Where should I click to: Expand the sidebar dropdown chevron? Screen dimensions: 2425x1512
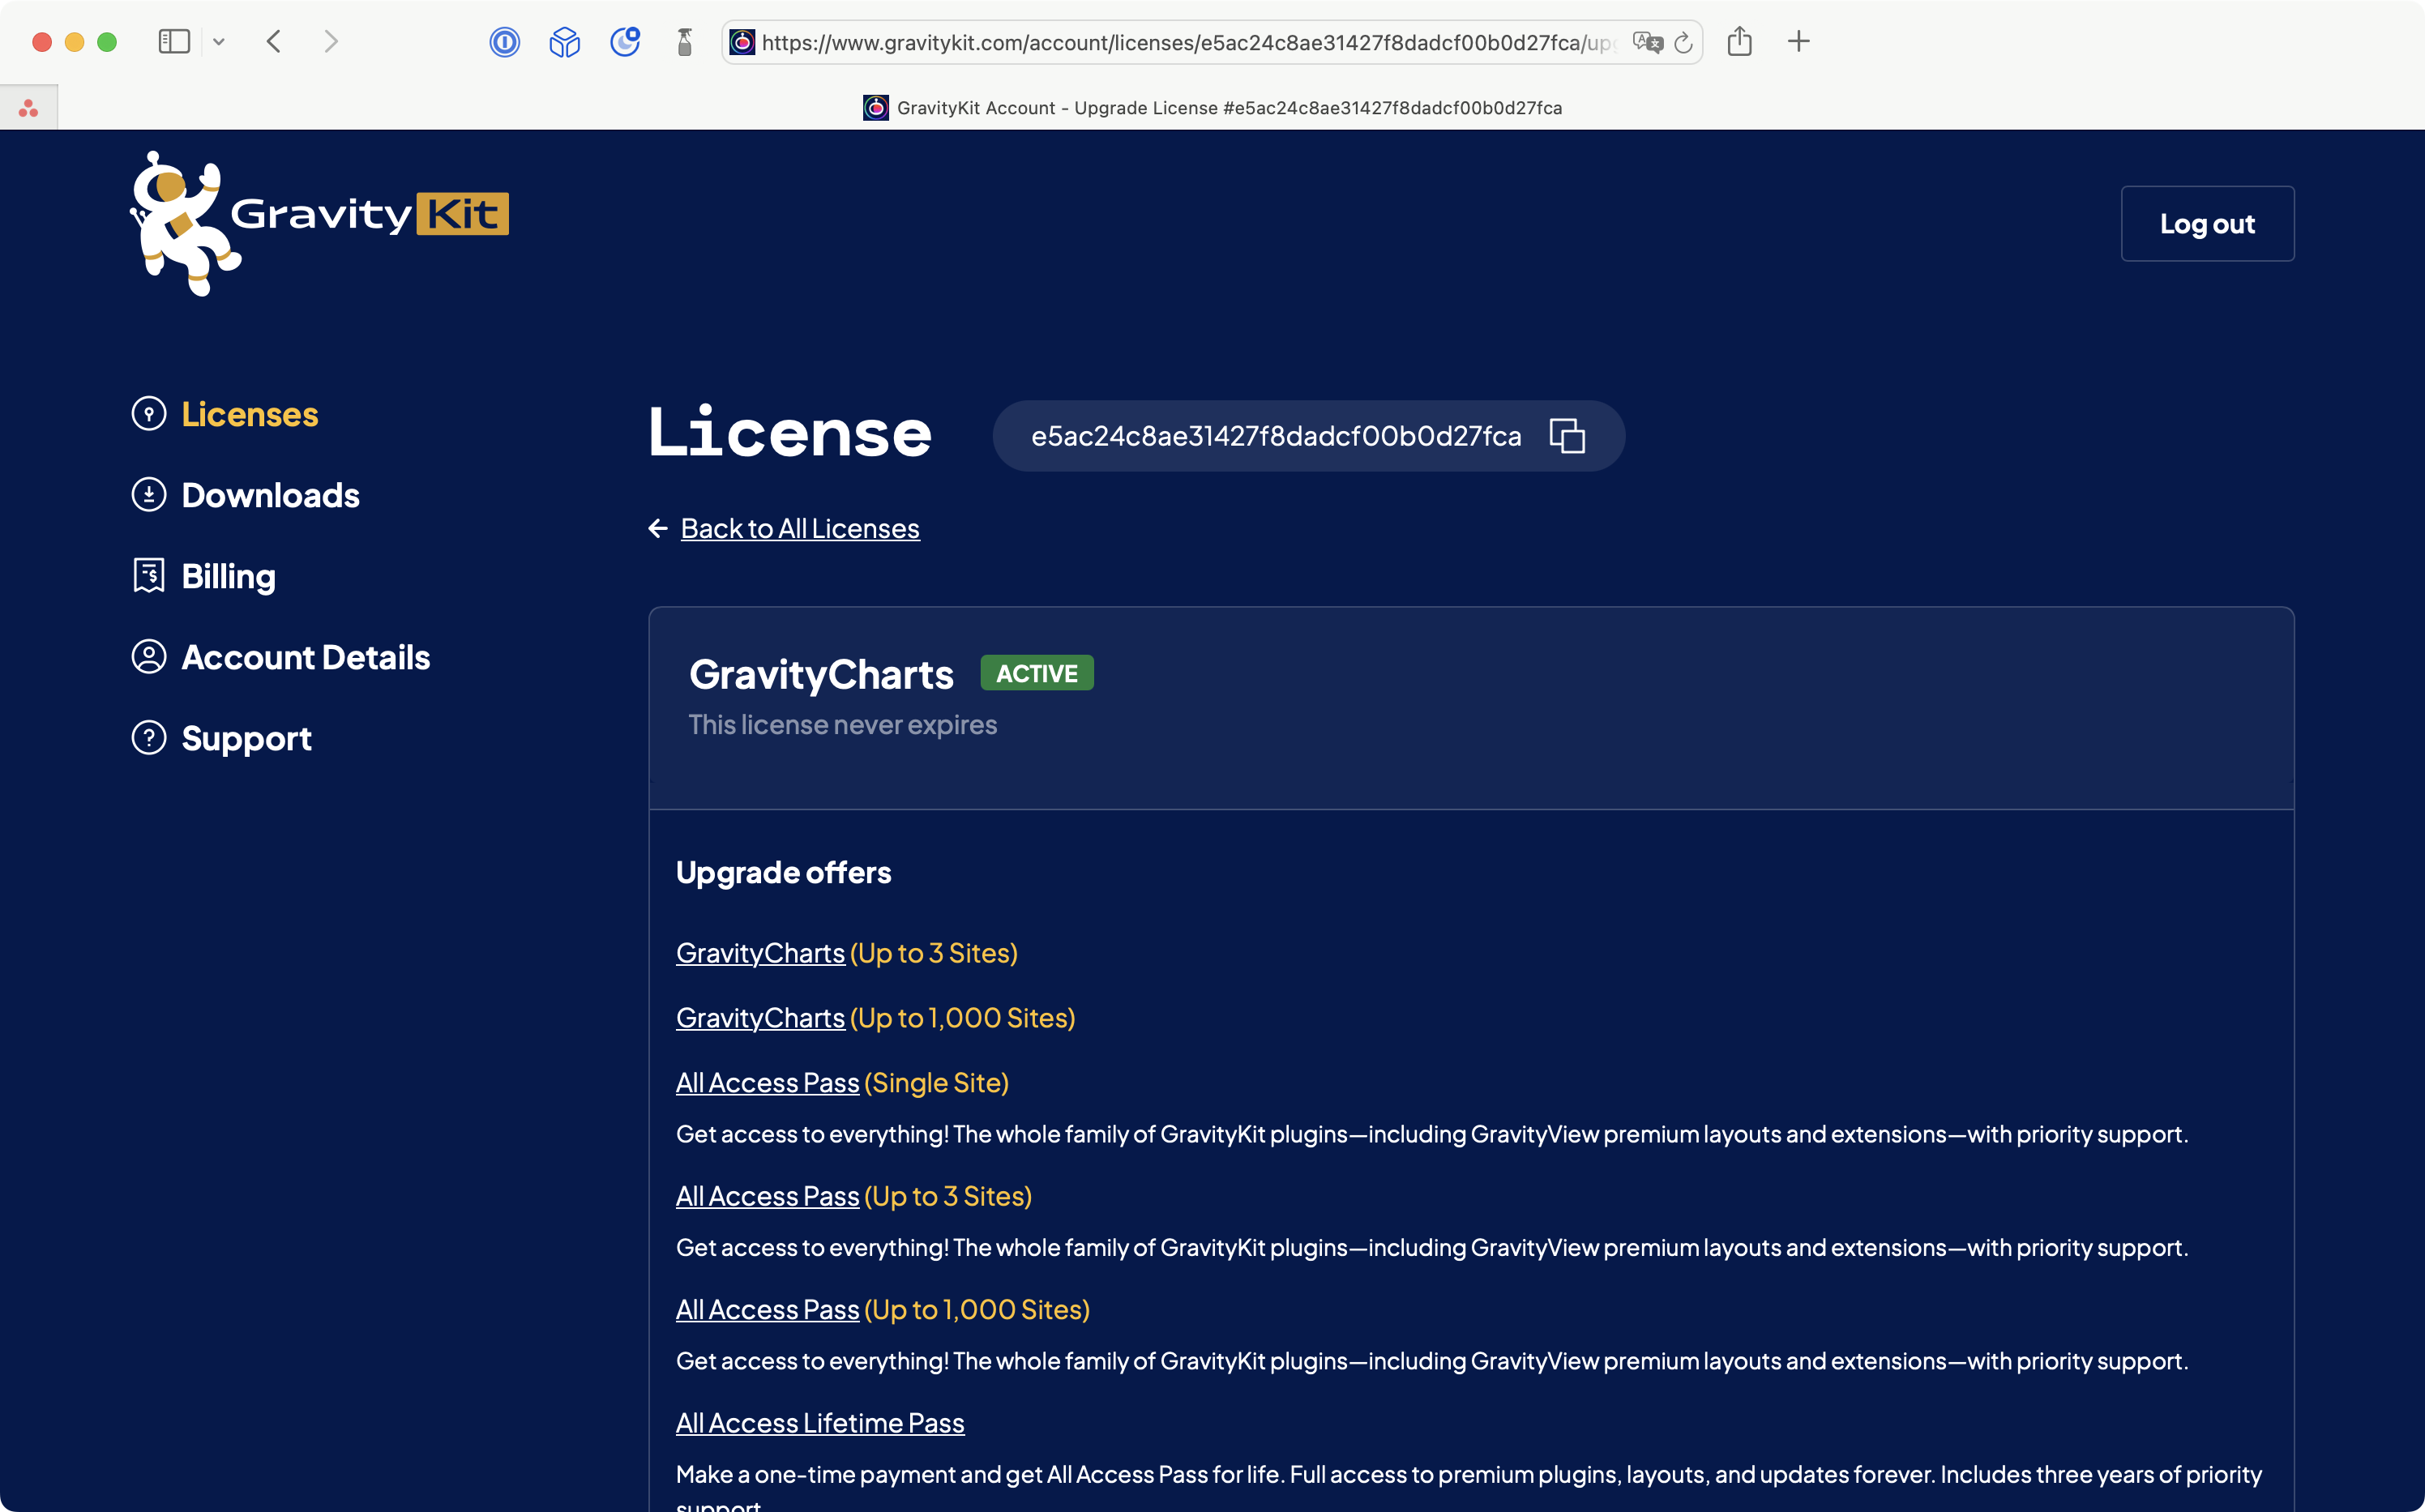[x=219, y=42]
